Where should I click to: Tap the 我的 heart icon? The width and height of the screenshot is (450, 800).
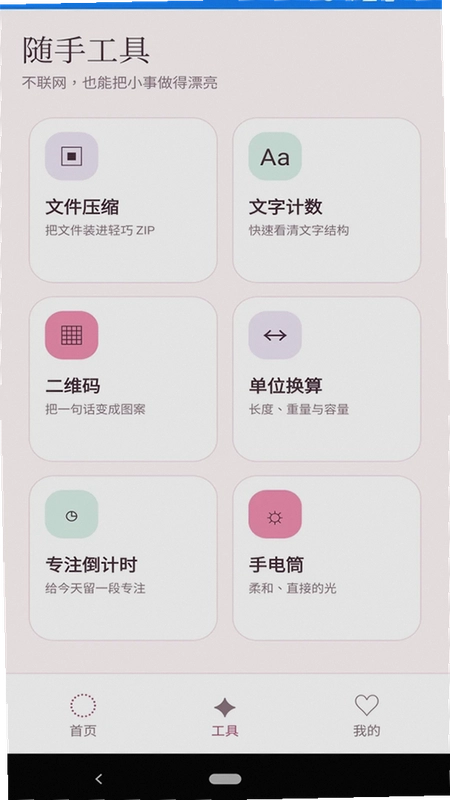tap(366, 705)
